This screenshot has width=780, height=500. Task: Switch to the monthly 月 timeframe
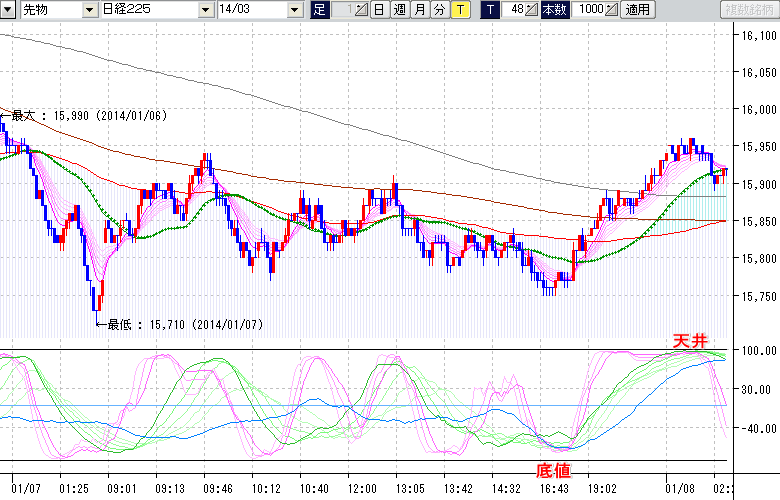[x=419, y=10]
